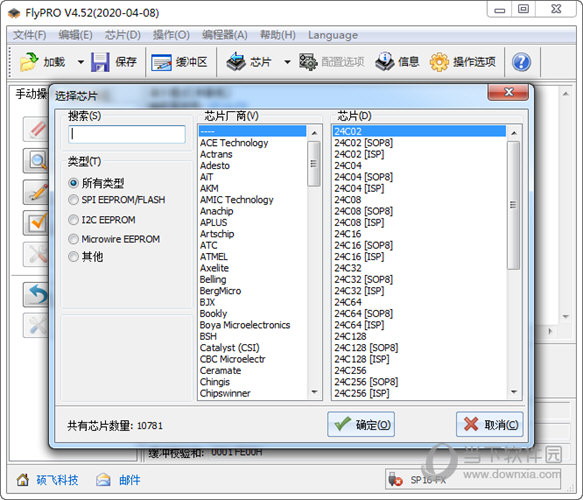Open the 芯片(D) menu
Image resolution: width=583 pixels, height=500 pixels.
coord(122,35)
